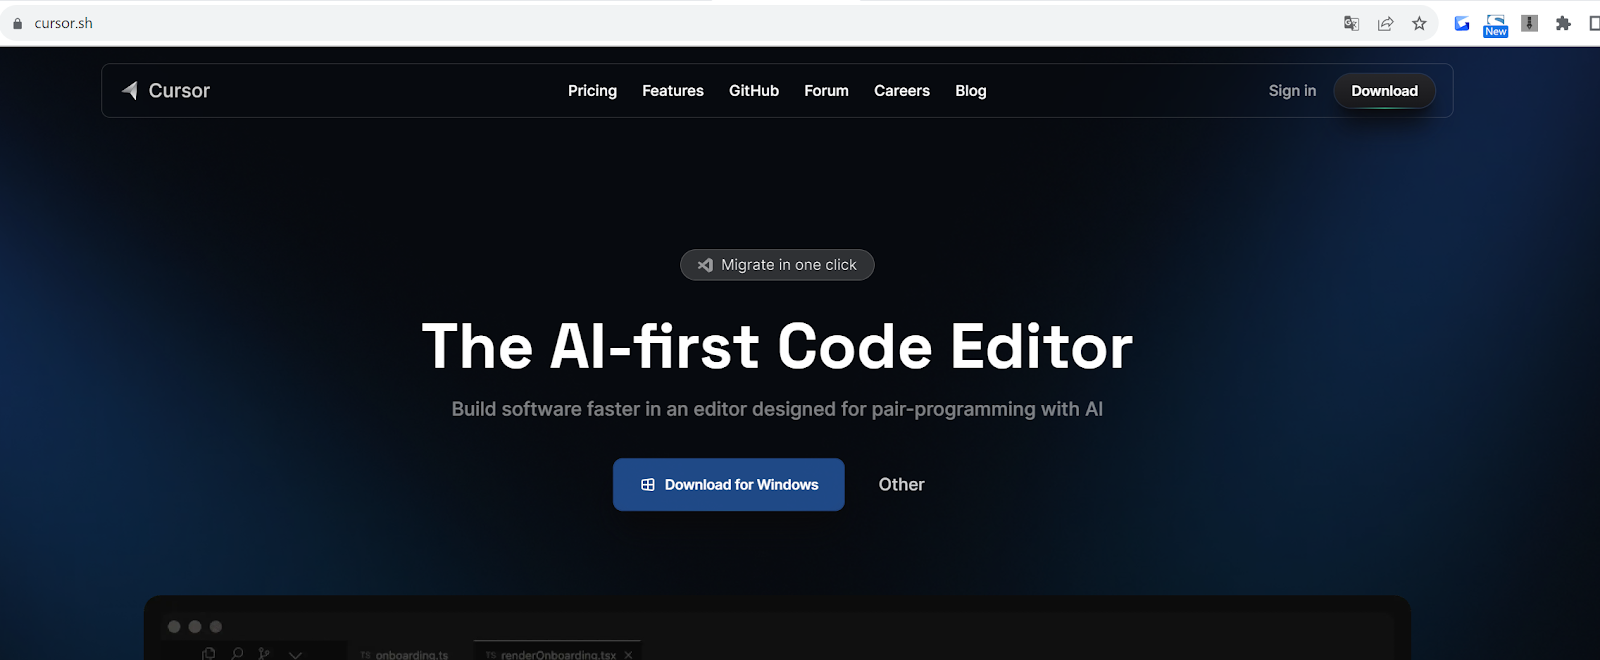Open Other download options

pos(901,485)
